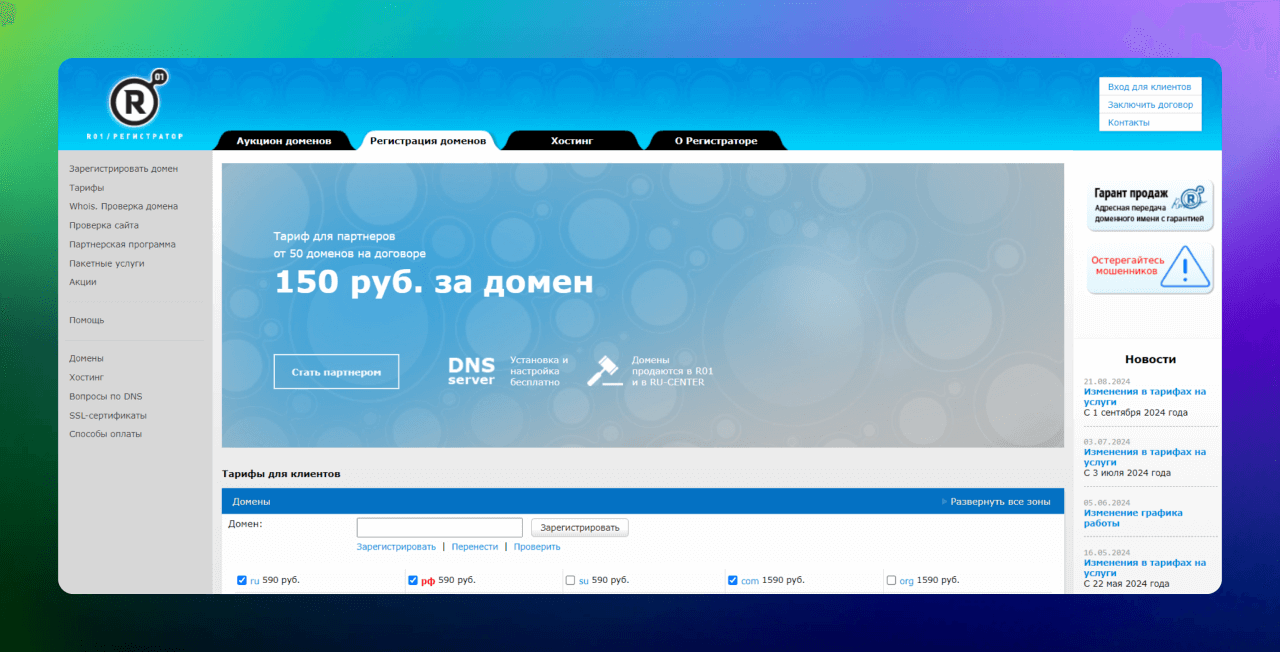Open Партнерская программа sidebar item
Image resolution: width=1280 pixels, height=652 pixels.
123,245
